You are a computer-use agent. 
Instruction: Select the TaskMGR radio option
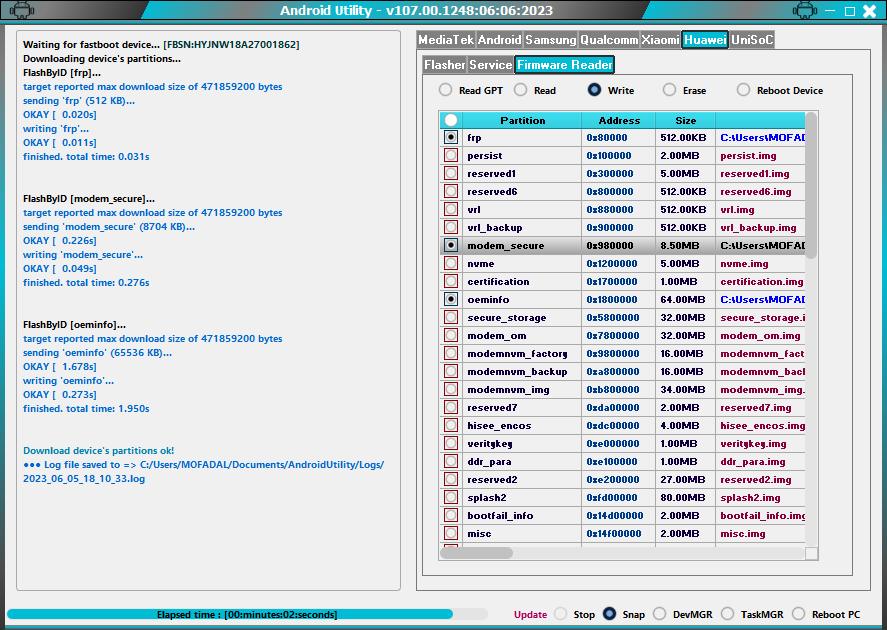coord(727,614)
